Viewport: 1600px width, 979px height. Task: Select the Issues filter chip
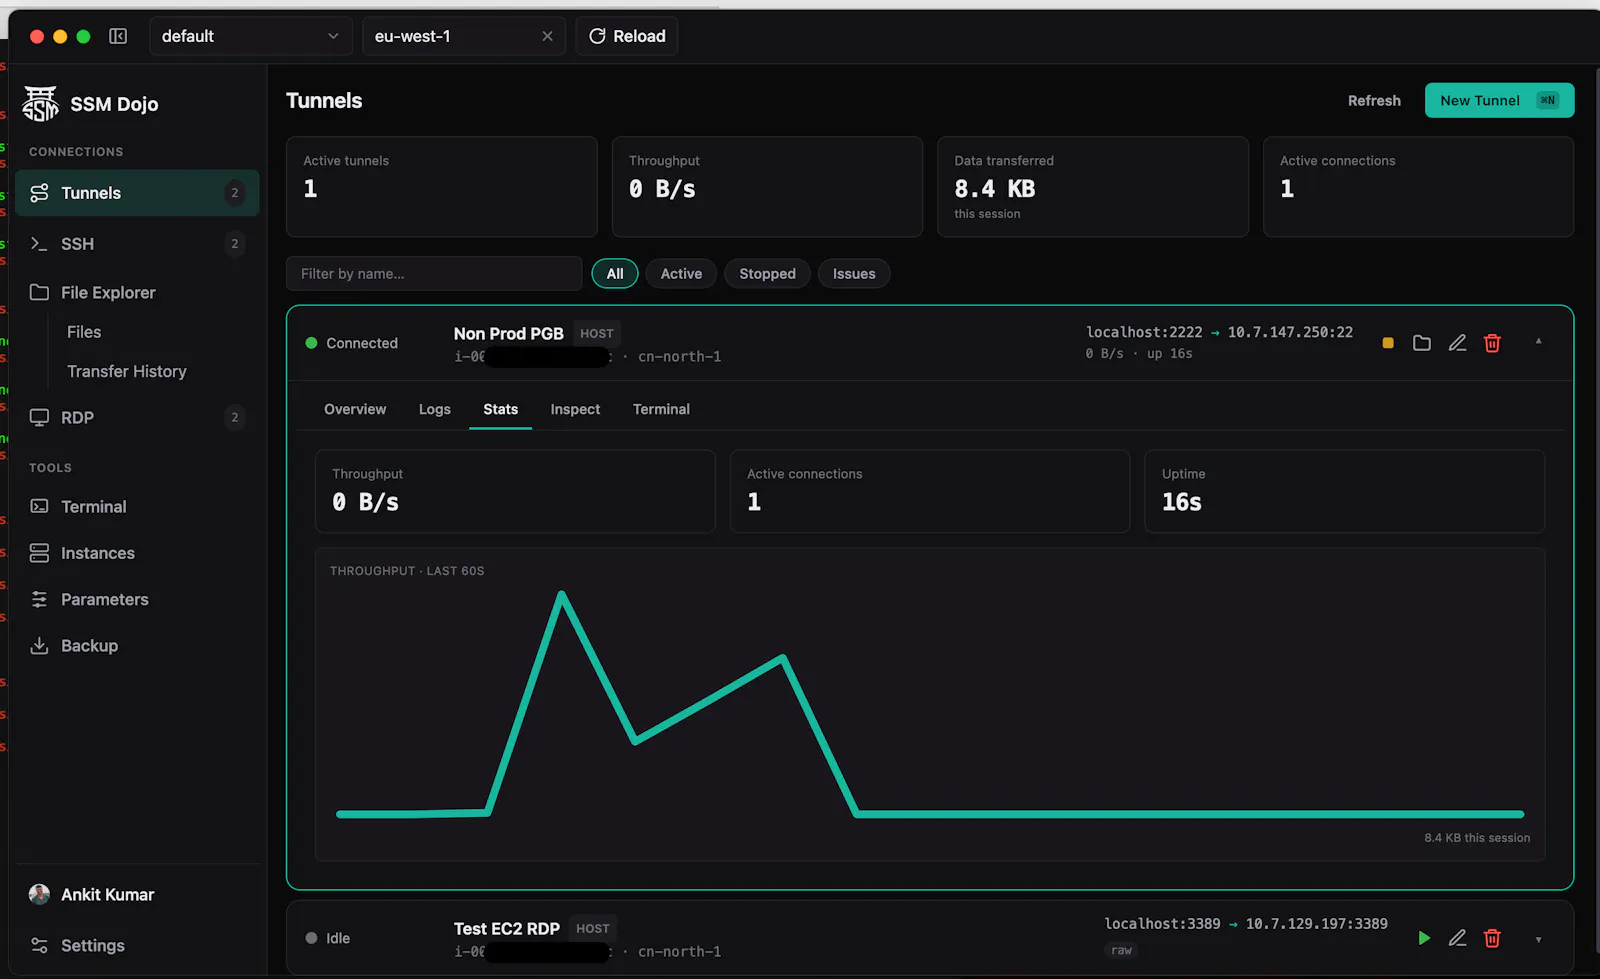coord(854,274)
